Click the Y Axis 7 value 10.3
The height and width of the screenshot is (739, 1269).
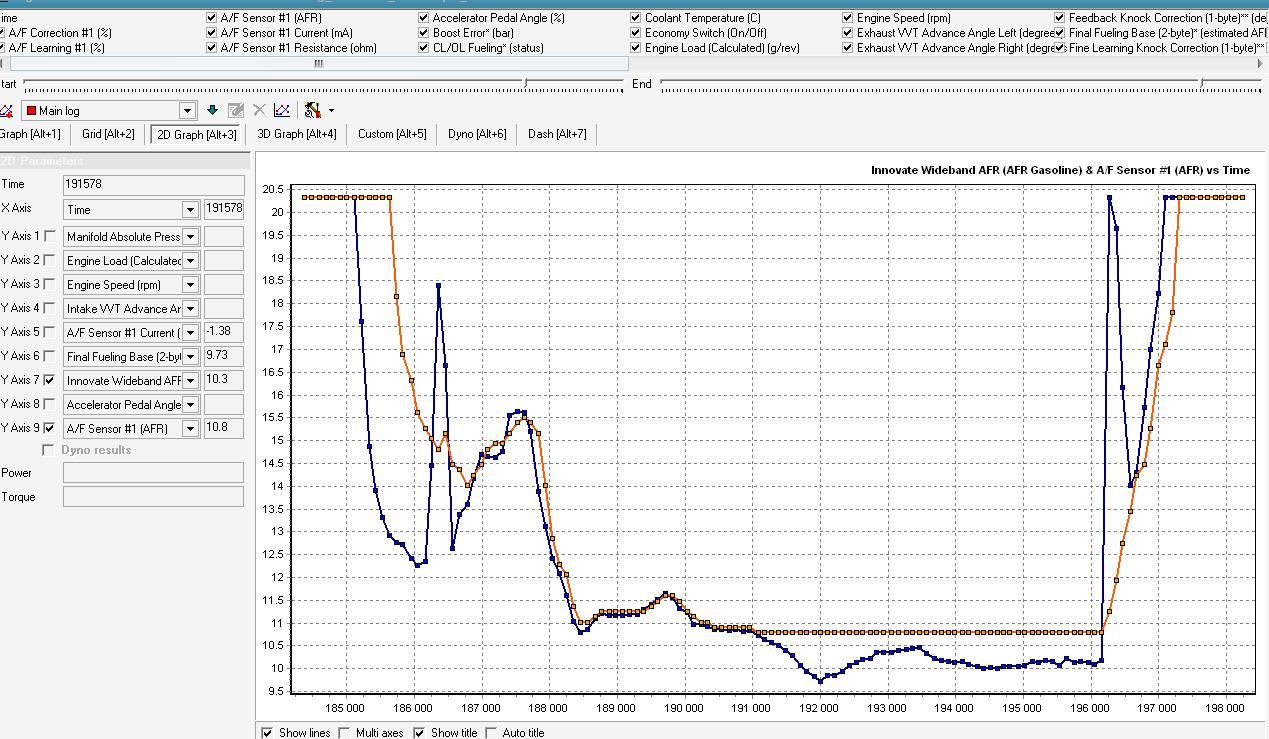coord(223,381)
